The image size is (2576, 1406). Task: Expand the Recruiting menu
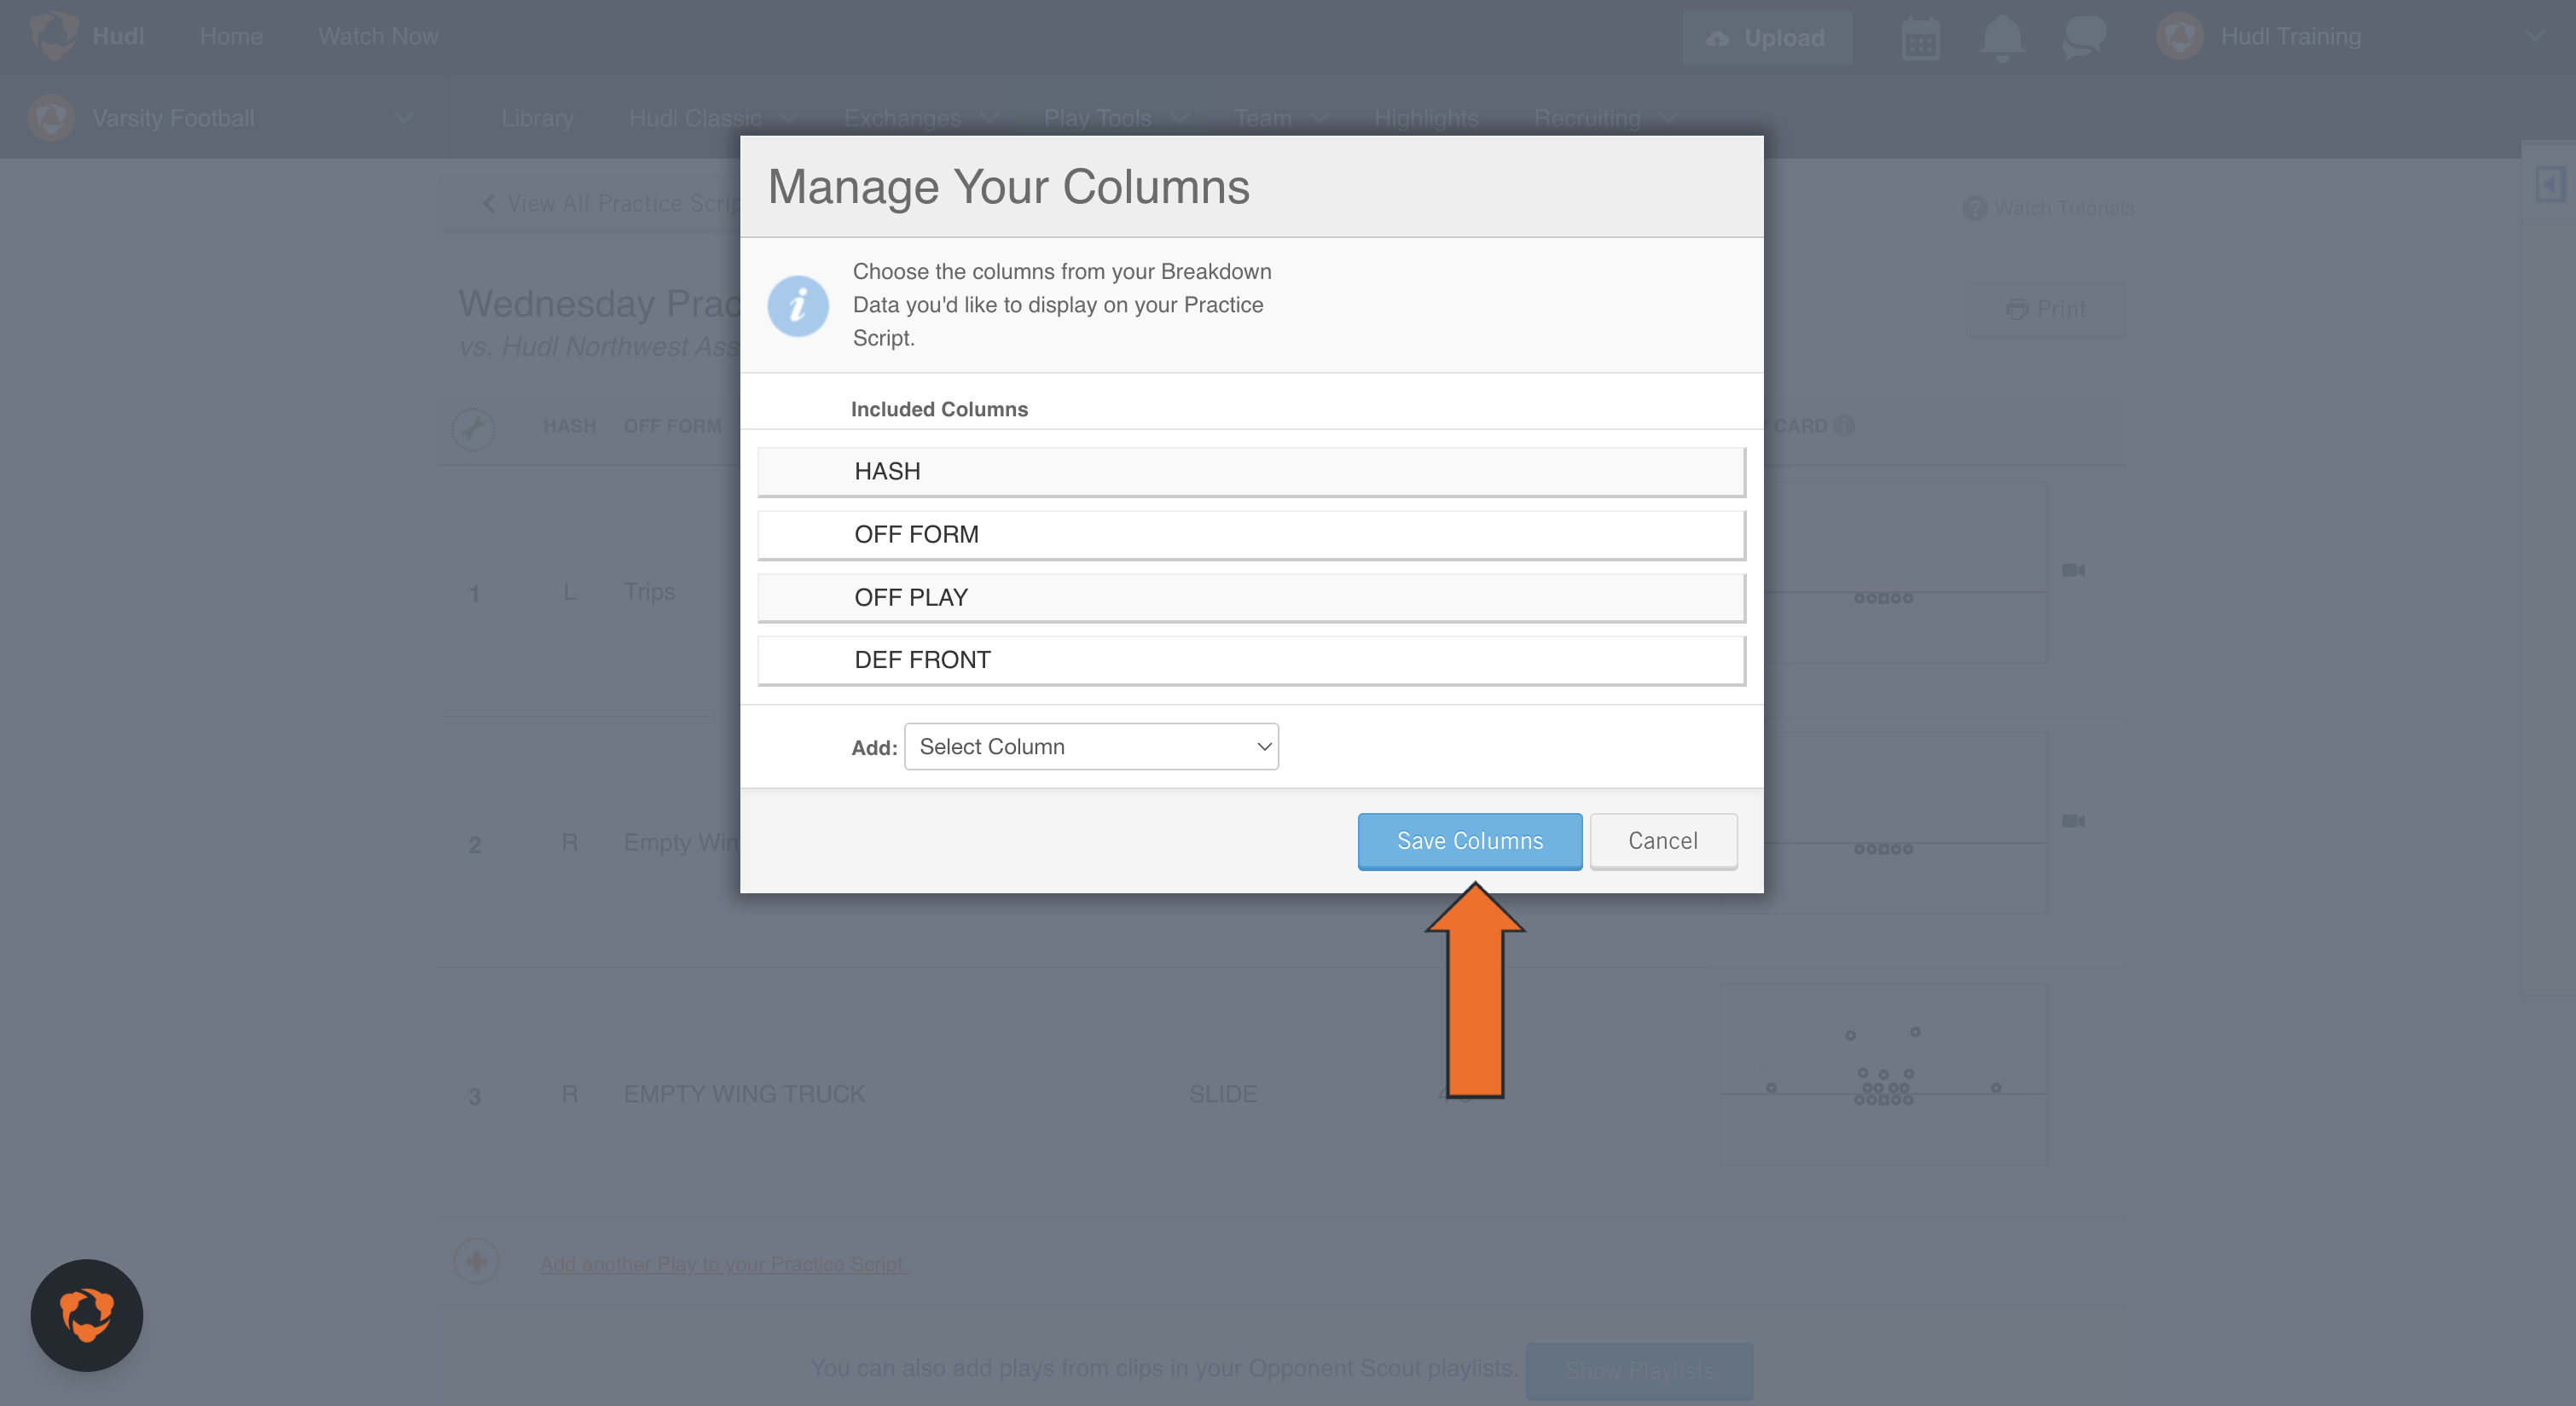pos(1605,118)
